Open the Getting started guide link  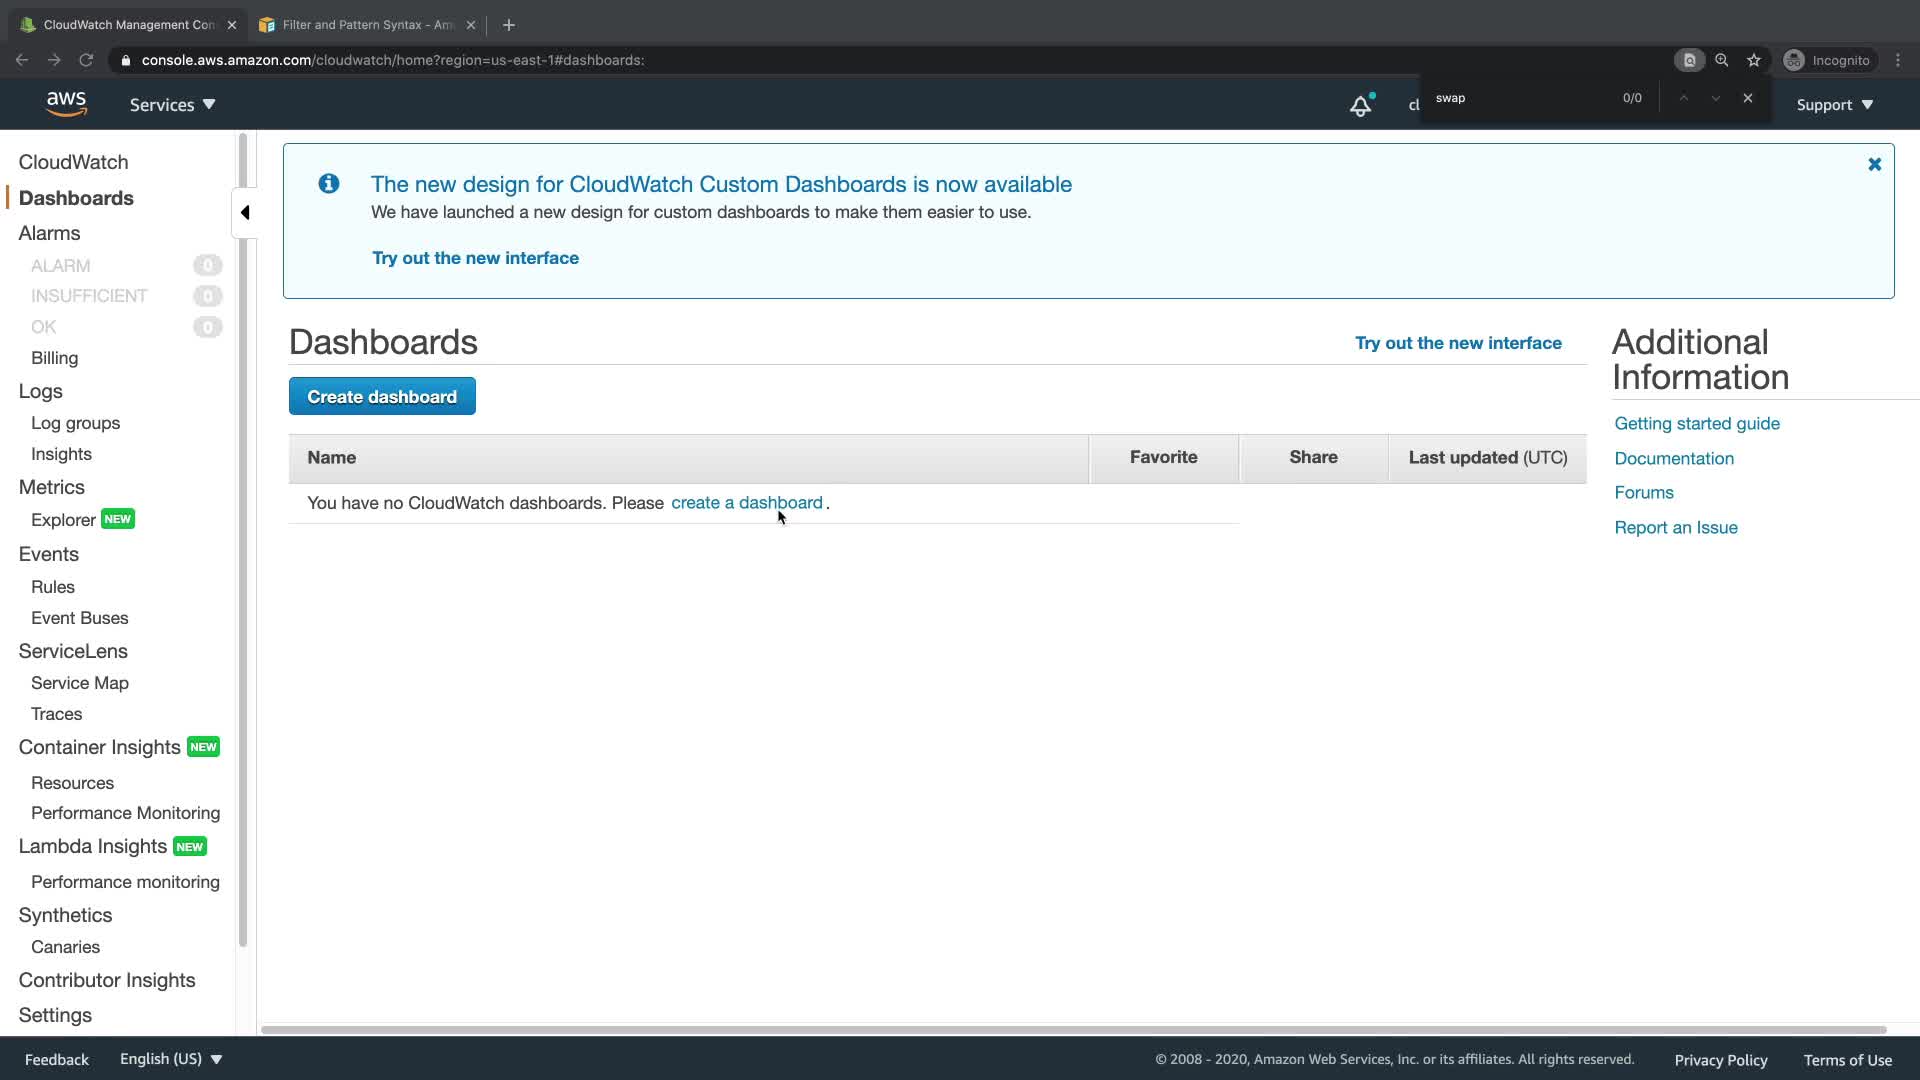coord(1696,424)
